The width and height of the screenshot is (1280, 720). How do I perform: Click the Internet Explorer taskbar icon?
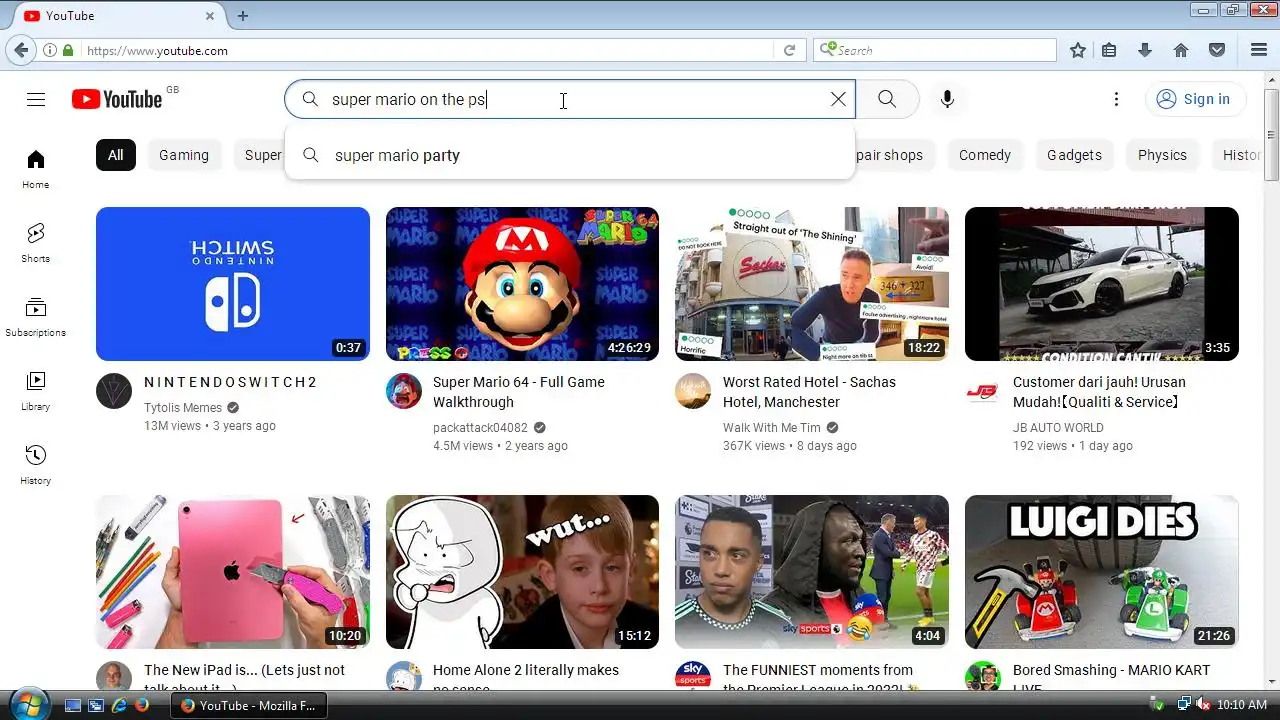(x=119, y=705)
